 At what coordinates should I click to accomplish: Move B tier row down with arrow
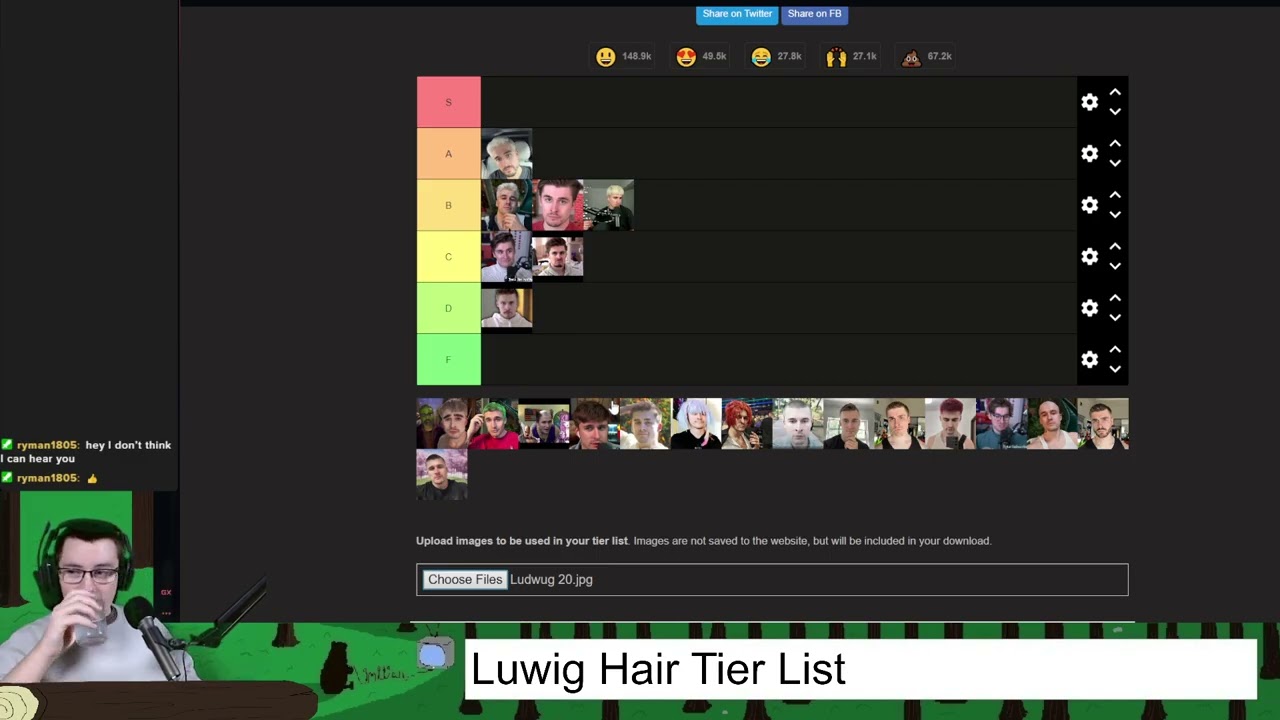pyautogui.click(x=1115, y=214)
